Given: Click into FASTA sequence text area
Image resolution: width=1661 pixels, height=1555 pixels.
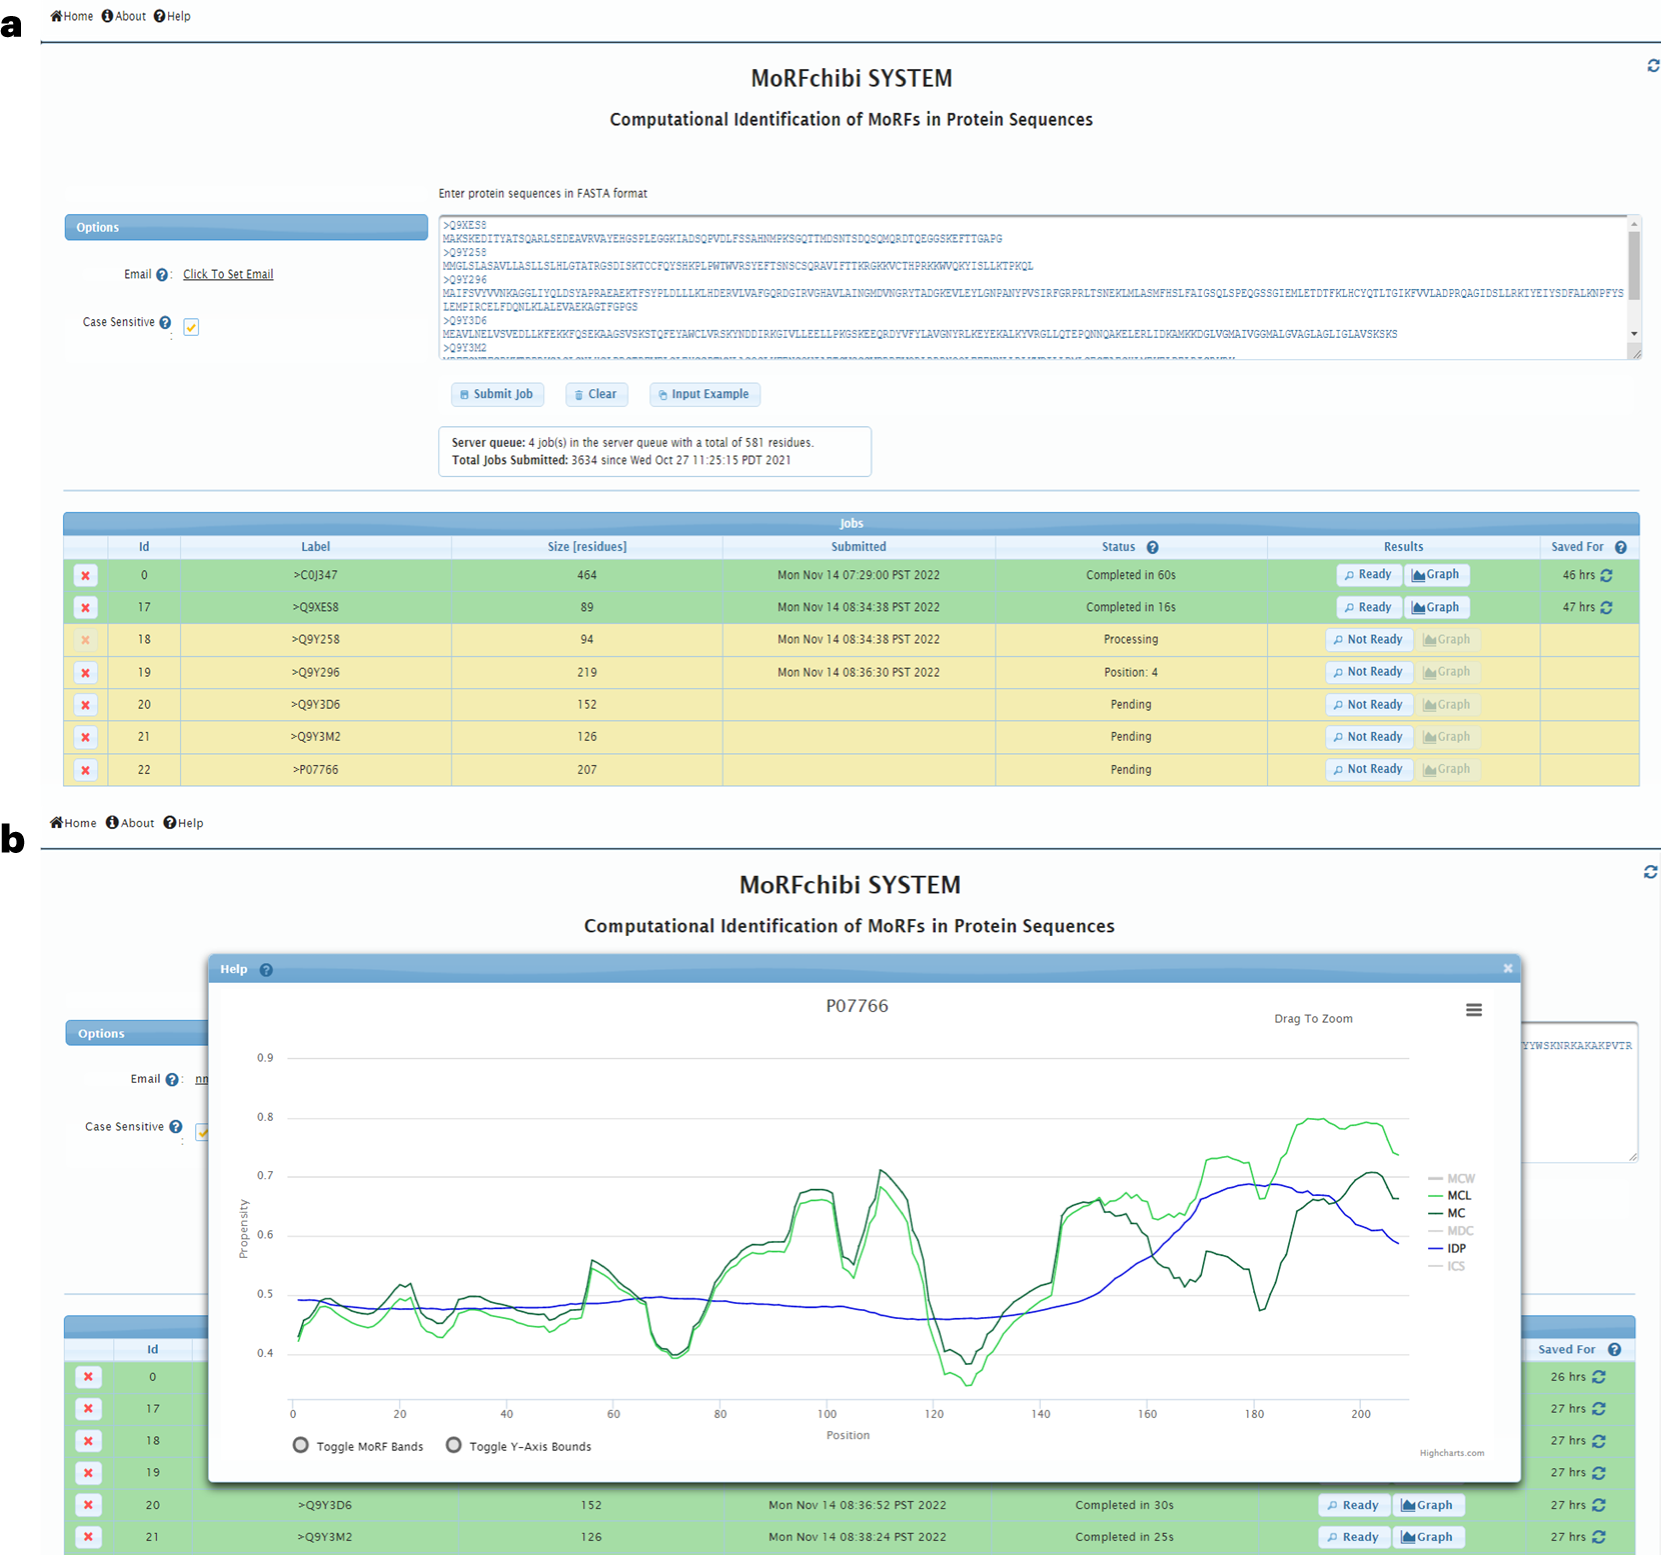Looking at the screenshot, I should tap(1032, 287).
